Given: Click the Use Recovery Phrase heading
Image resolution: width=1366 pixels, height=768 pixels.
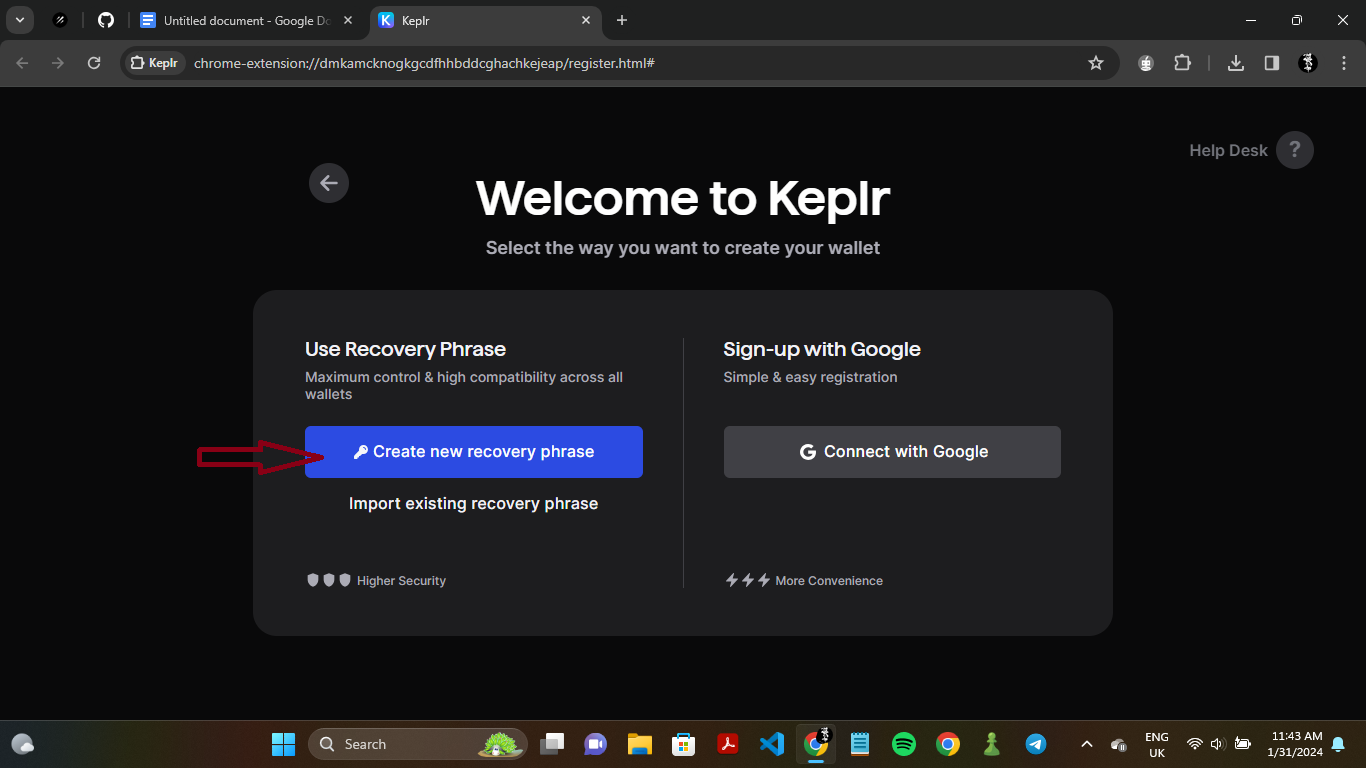Looking at the screenshot, I should pyautogui.click(x=405, y=349).
